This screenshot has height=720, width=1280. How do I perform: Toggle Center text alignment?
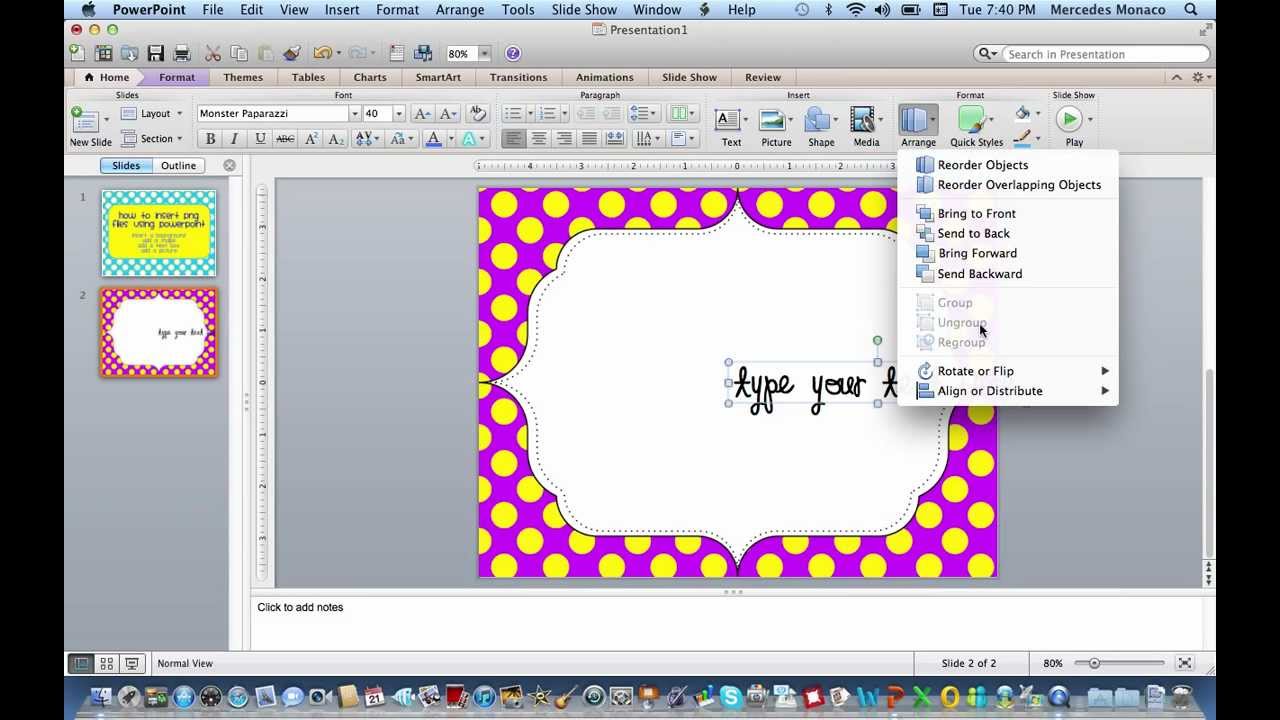point(539,139)
